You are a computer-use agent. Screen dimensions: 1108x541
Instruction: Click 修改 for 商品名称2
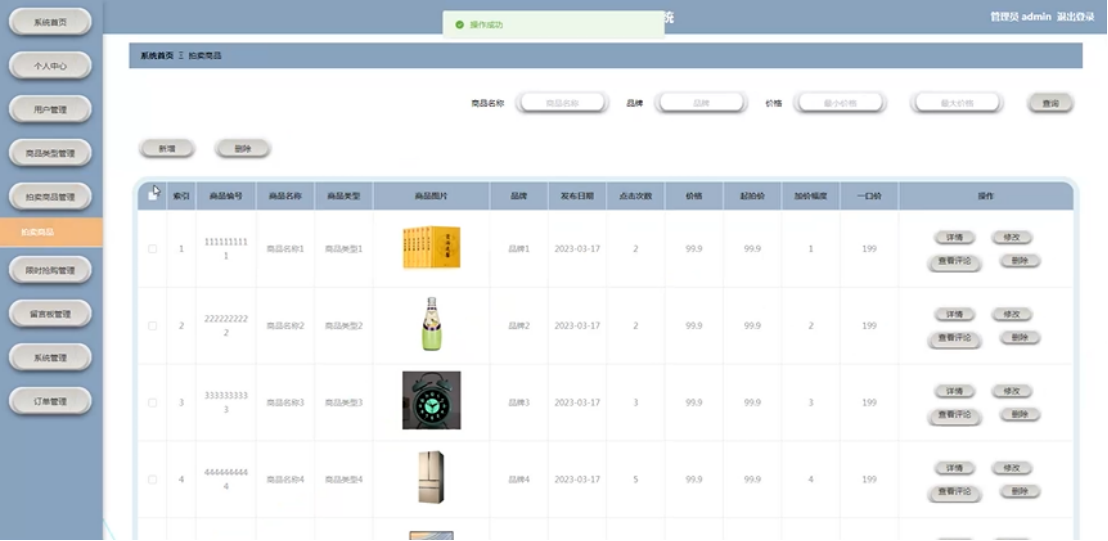tap(1011, 314)
